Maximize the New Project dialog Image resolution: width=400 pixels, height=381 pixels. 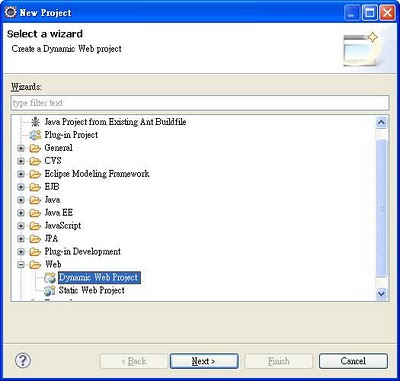pos(370,13)
